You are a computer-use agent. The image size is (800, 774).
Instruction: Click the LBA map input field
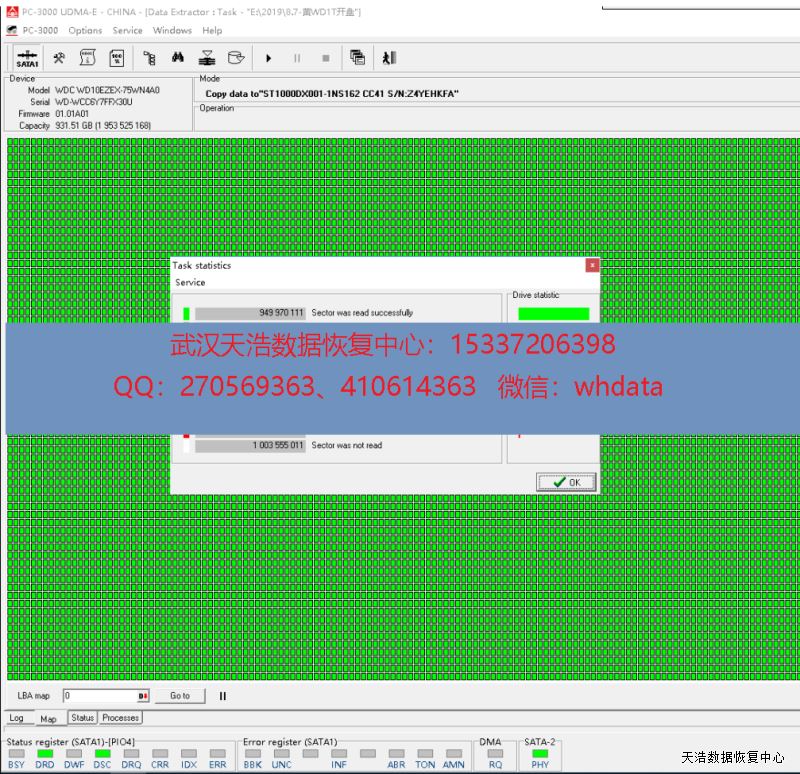pos(98,696)
